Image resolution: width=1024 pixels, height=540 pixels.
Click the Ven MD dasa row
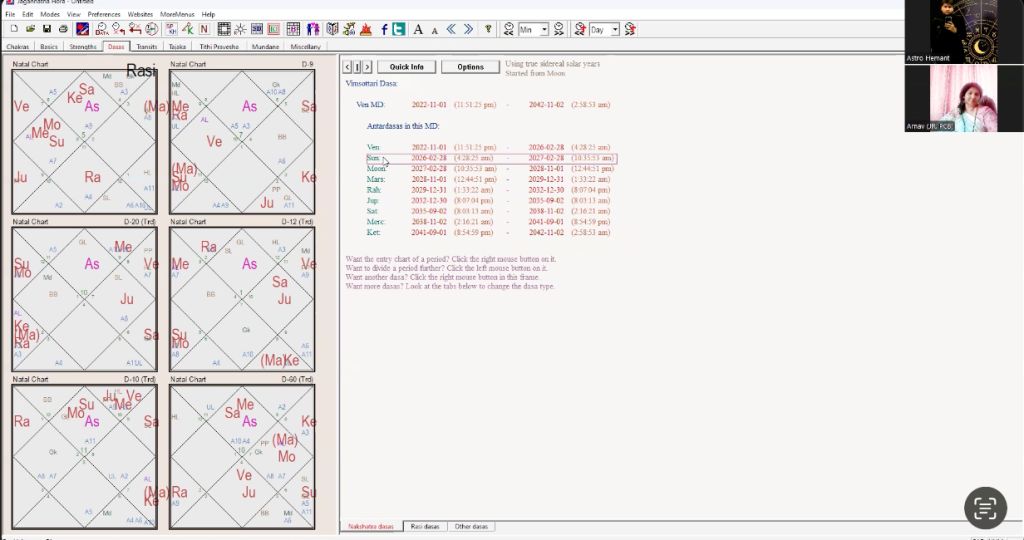[x=483, y=104]
